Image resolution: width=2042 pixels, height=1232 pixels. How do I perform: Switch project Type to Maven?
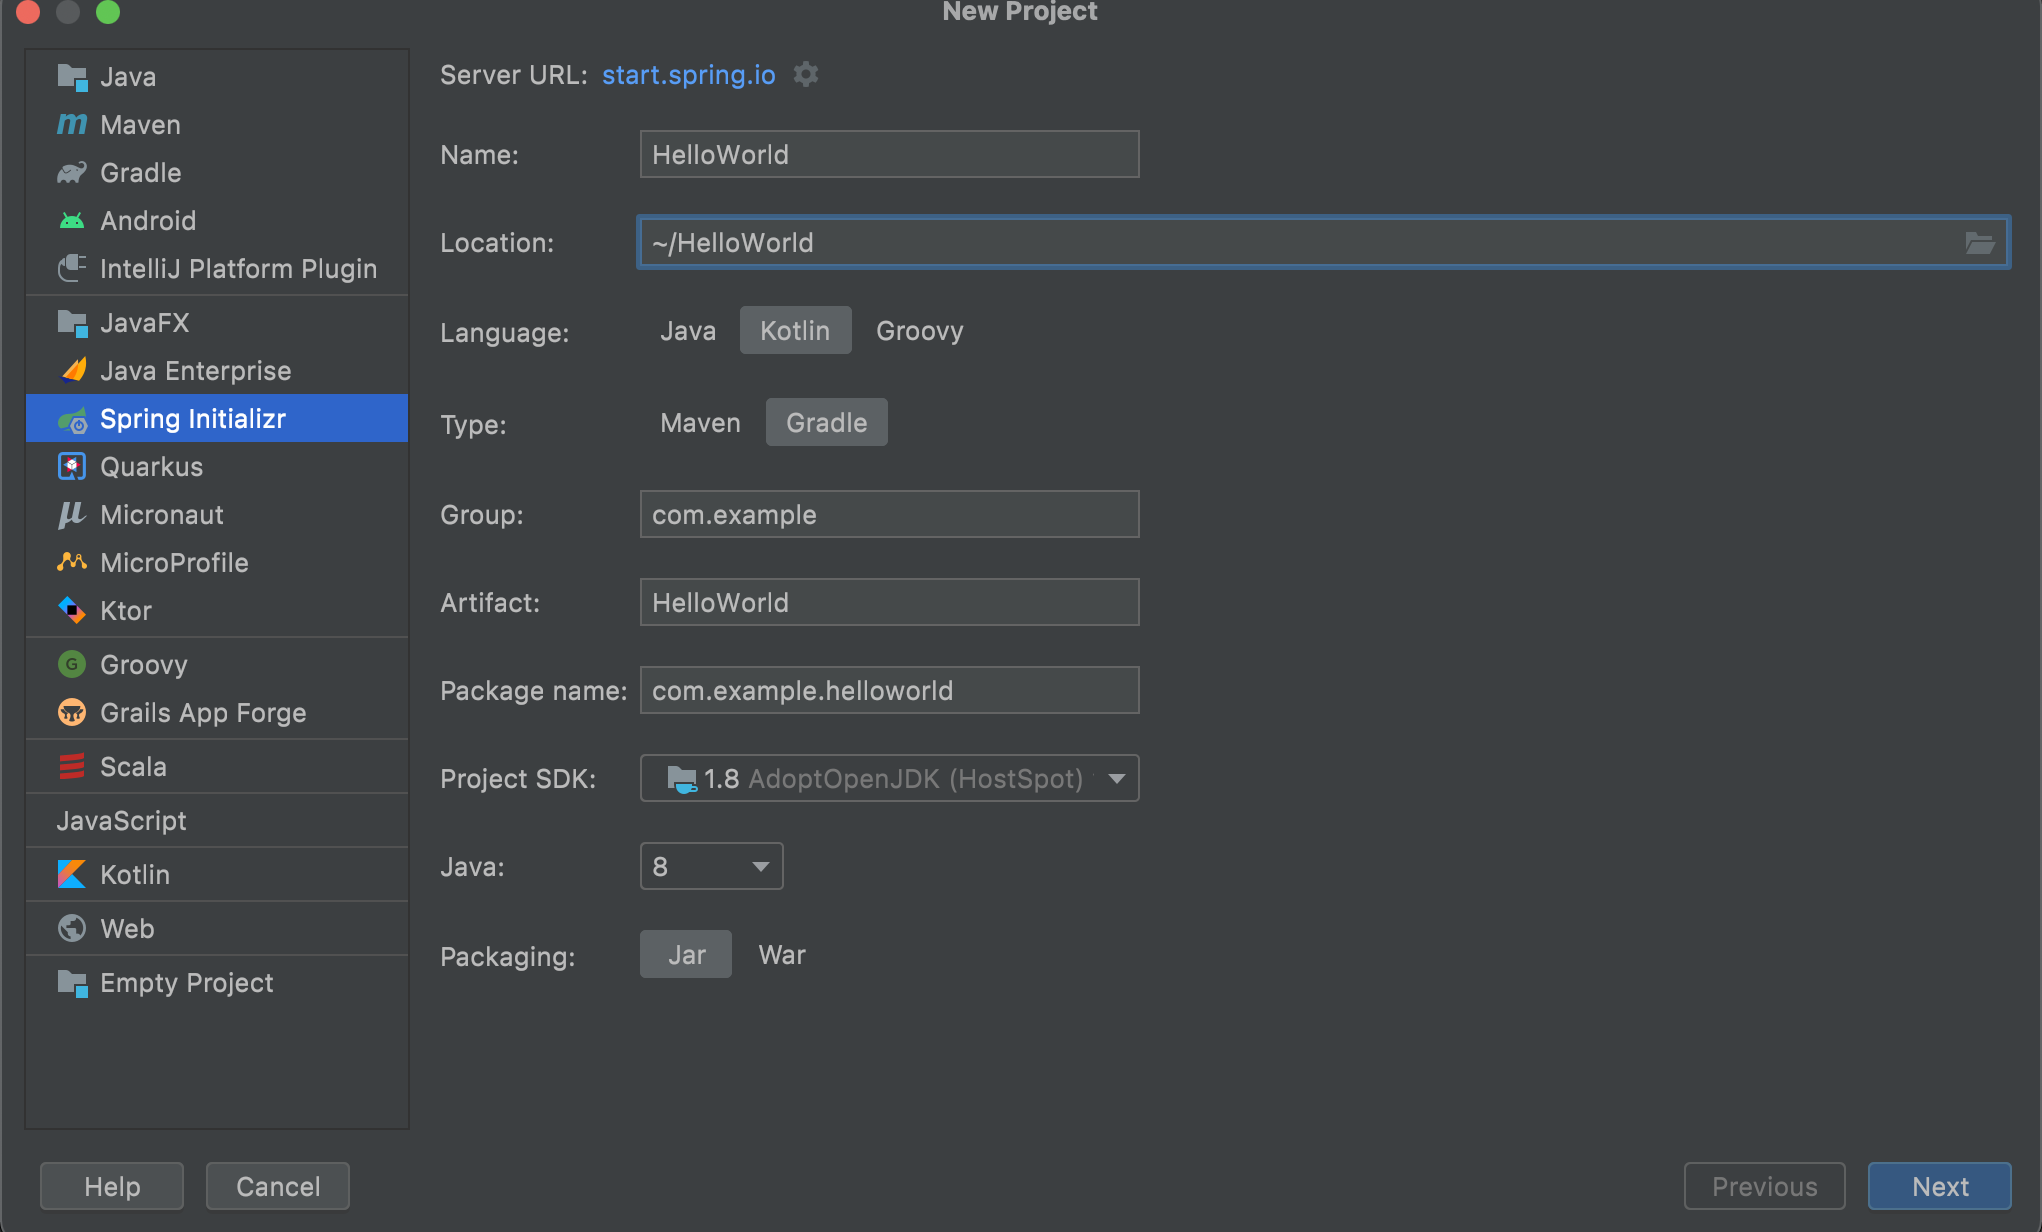pos(700,423)
